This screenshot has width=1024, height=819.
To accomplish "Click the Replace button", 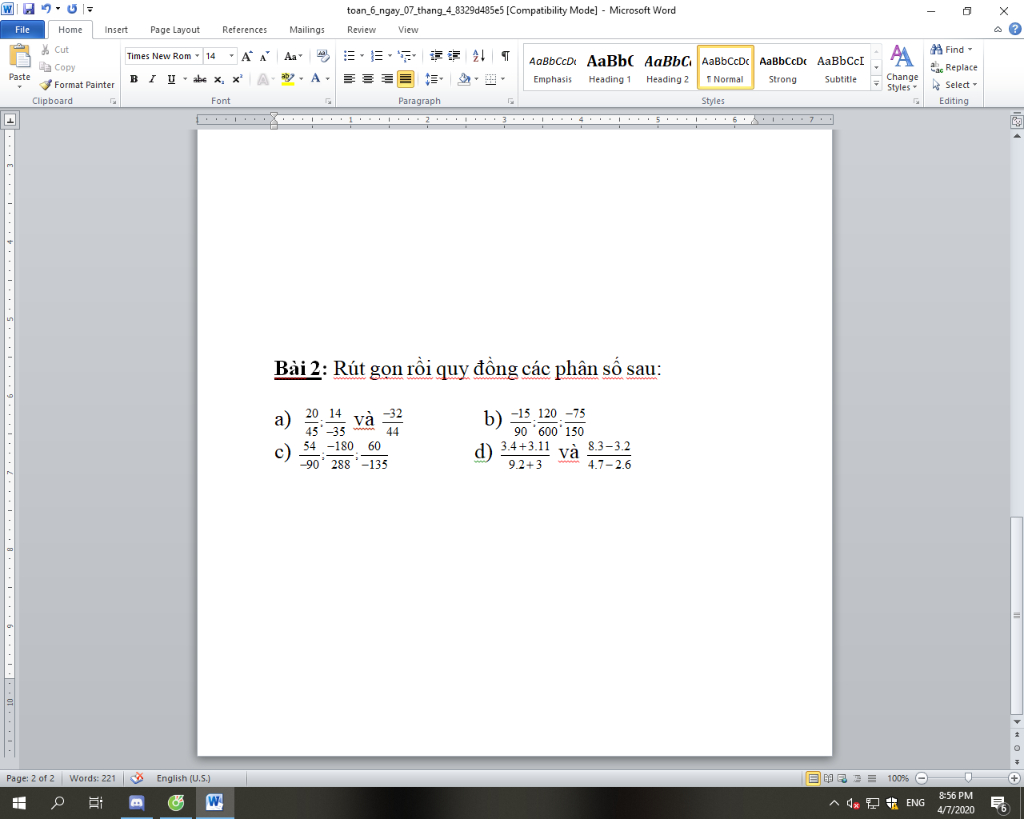I will pos(953,67).
